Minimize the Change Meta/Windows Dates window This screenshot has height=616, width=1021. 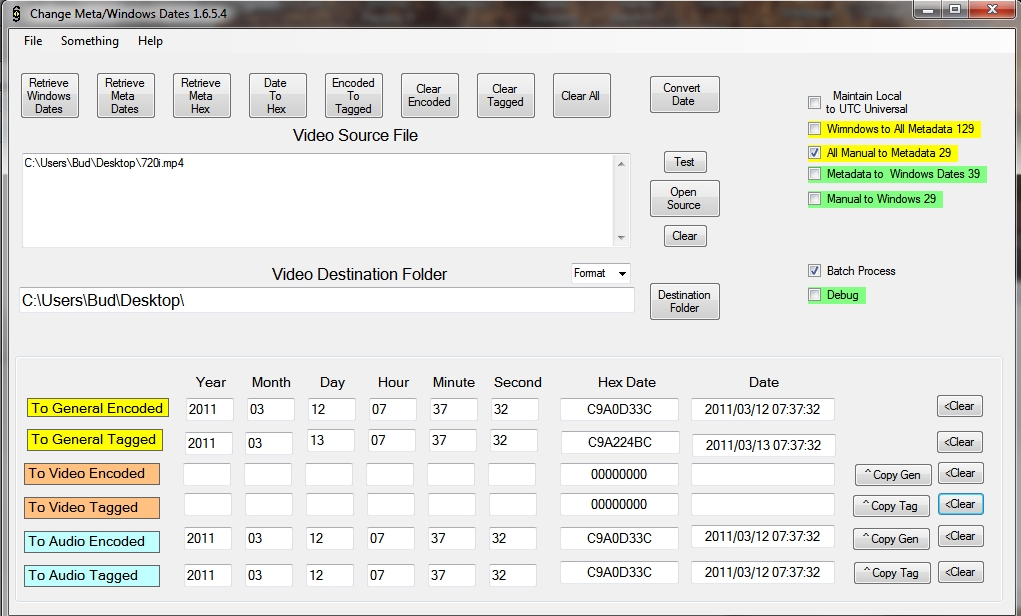(x=928, y=9)
